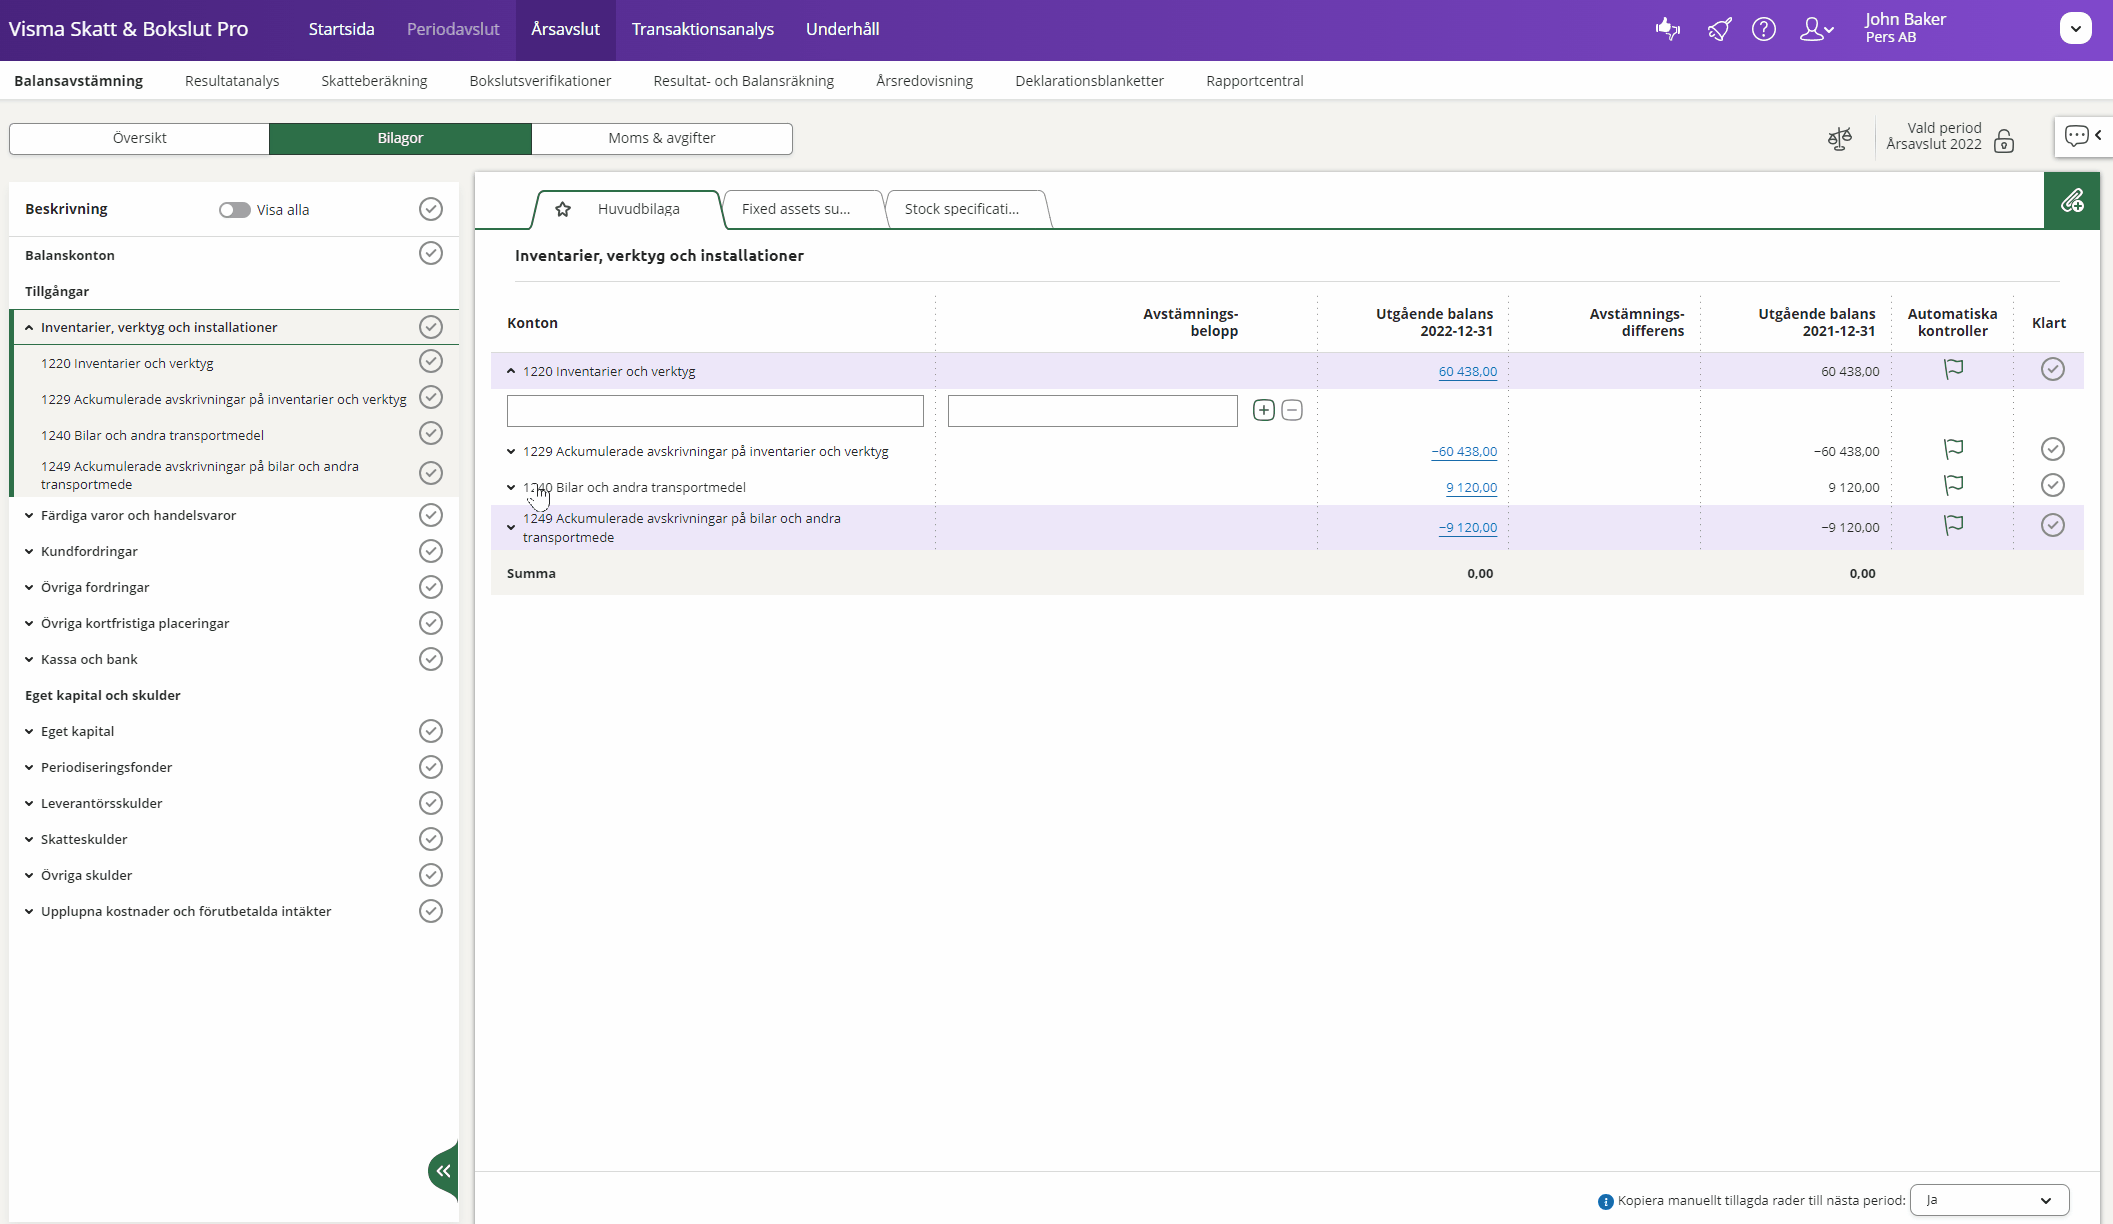Click the 60 438,00 balance link

coord(1467,371)
